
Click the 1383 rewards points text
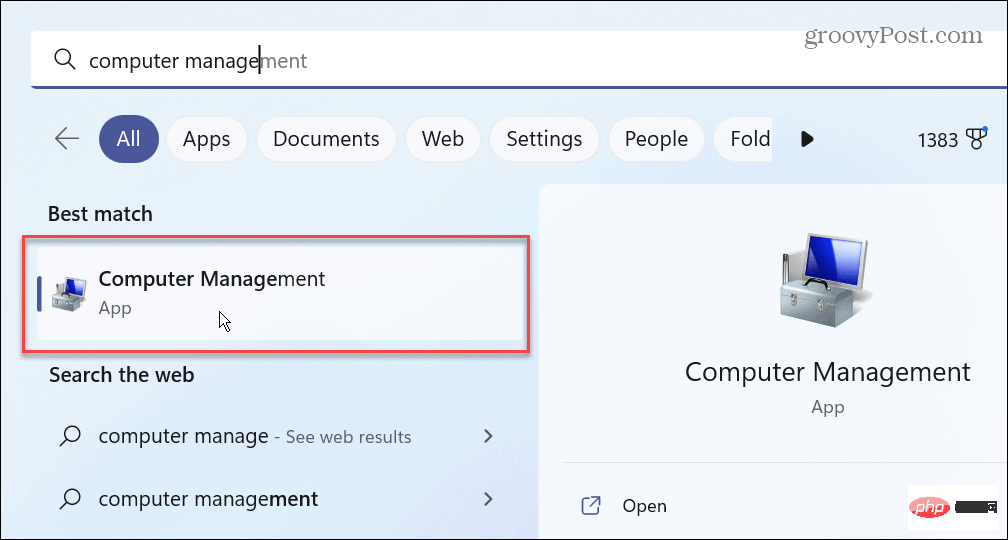(938, 140)
